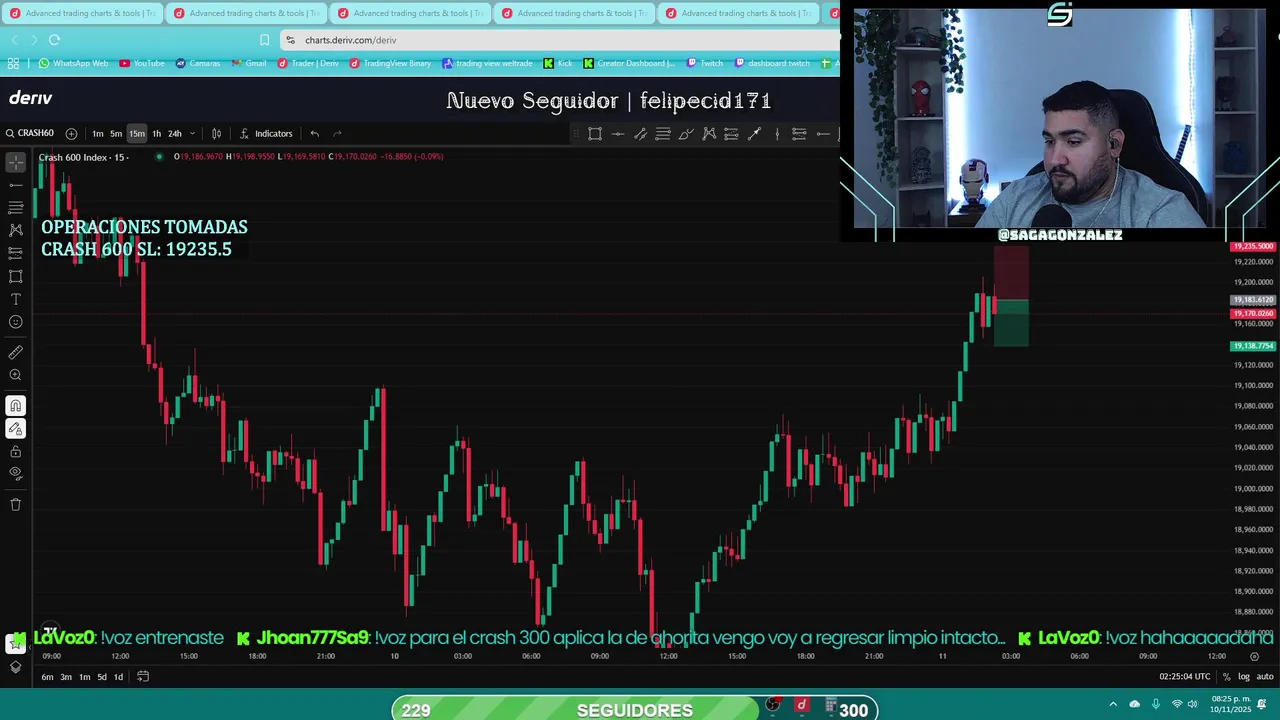Open the Gmail bookmark
The height and width of the screenshot is (720, 1280).
[x=248, y=63]
